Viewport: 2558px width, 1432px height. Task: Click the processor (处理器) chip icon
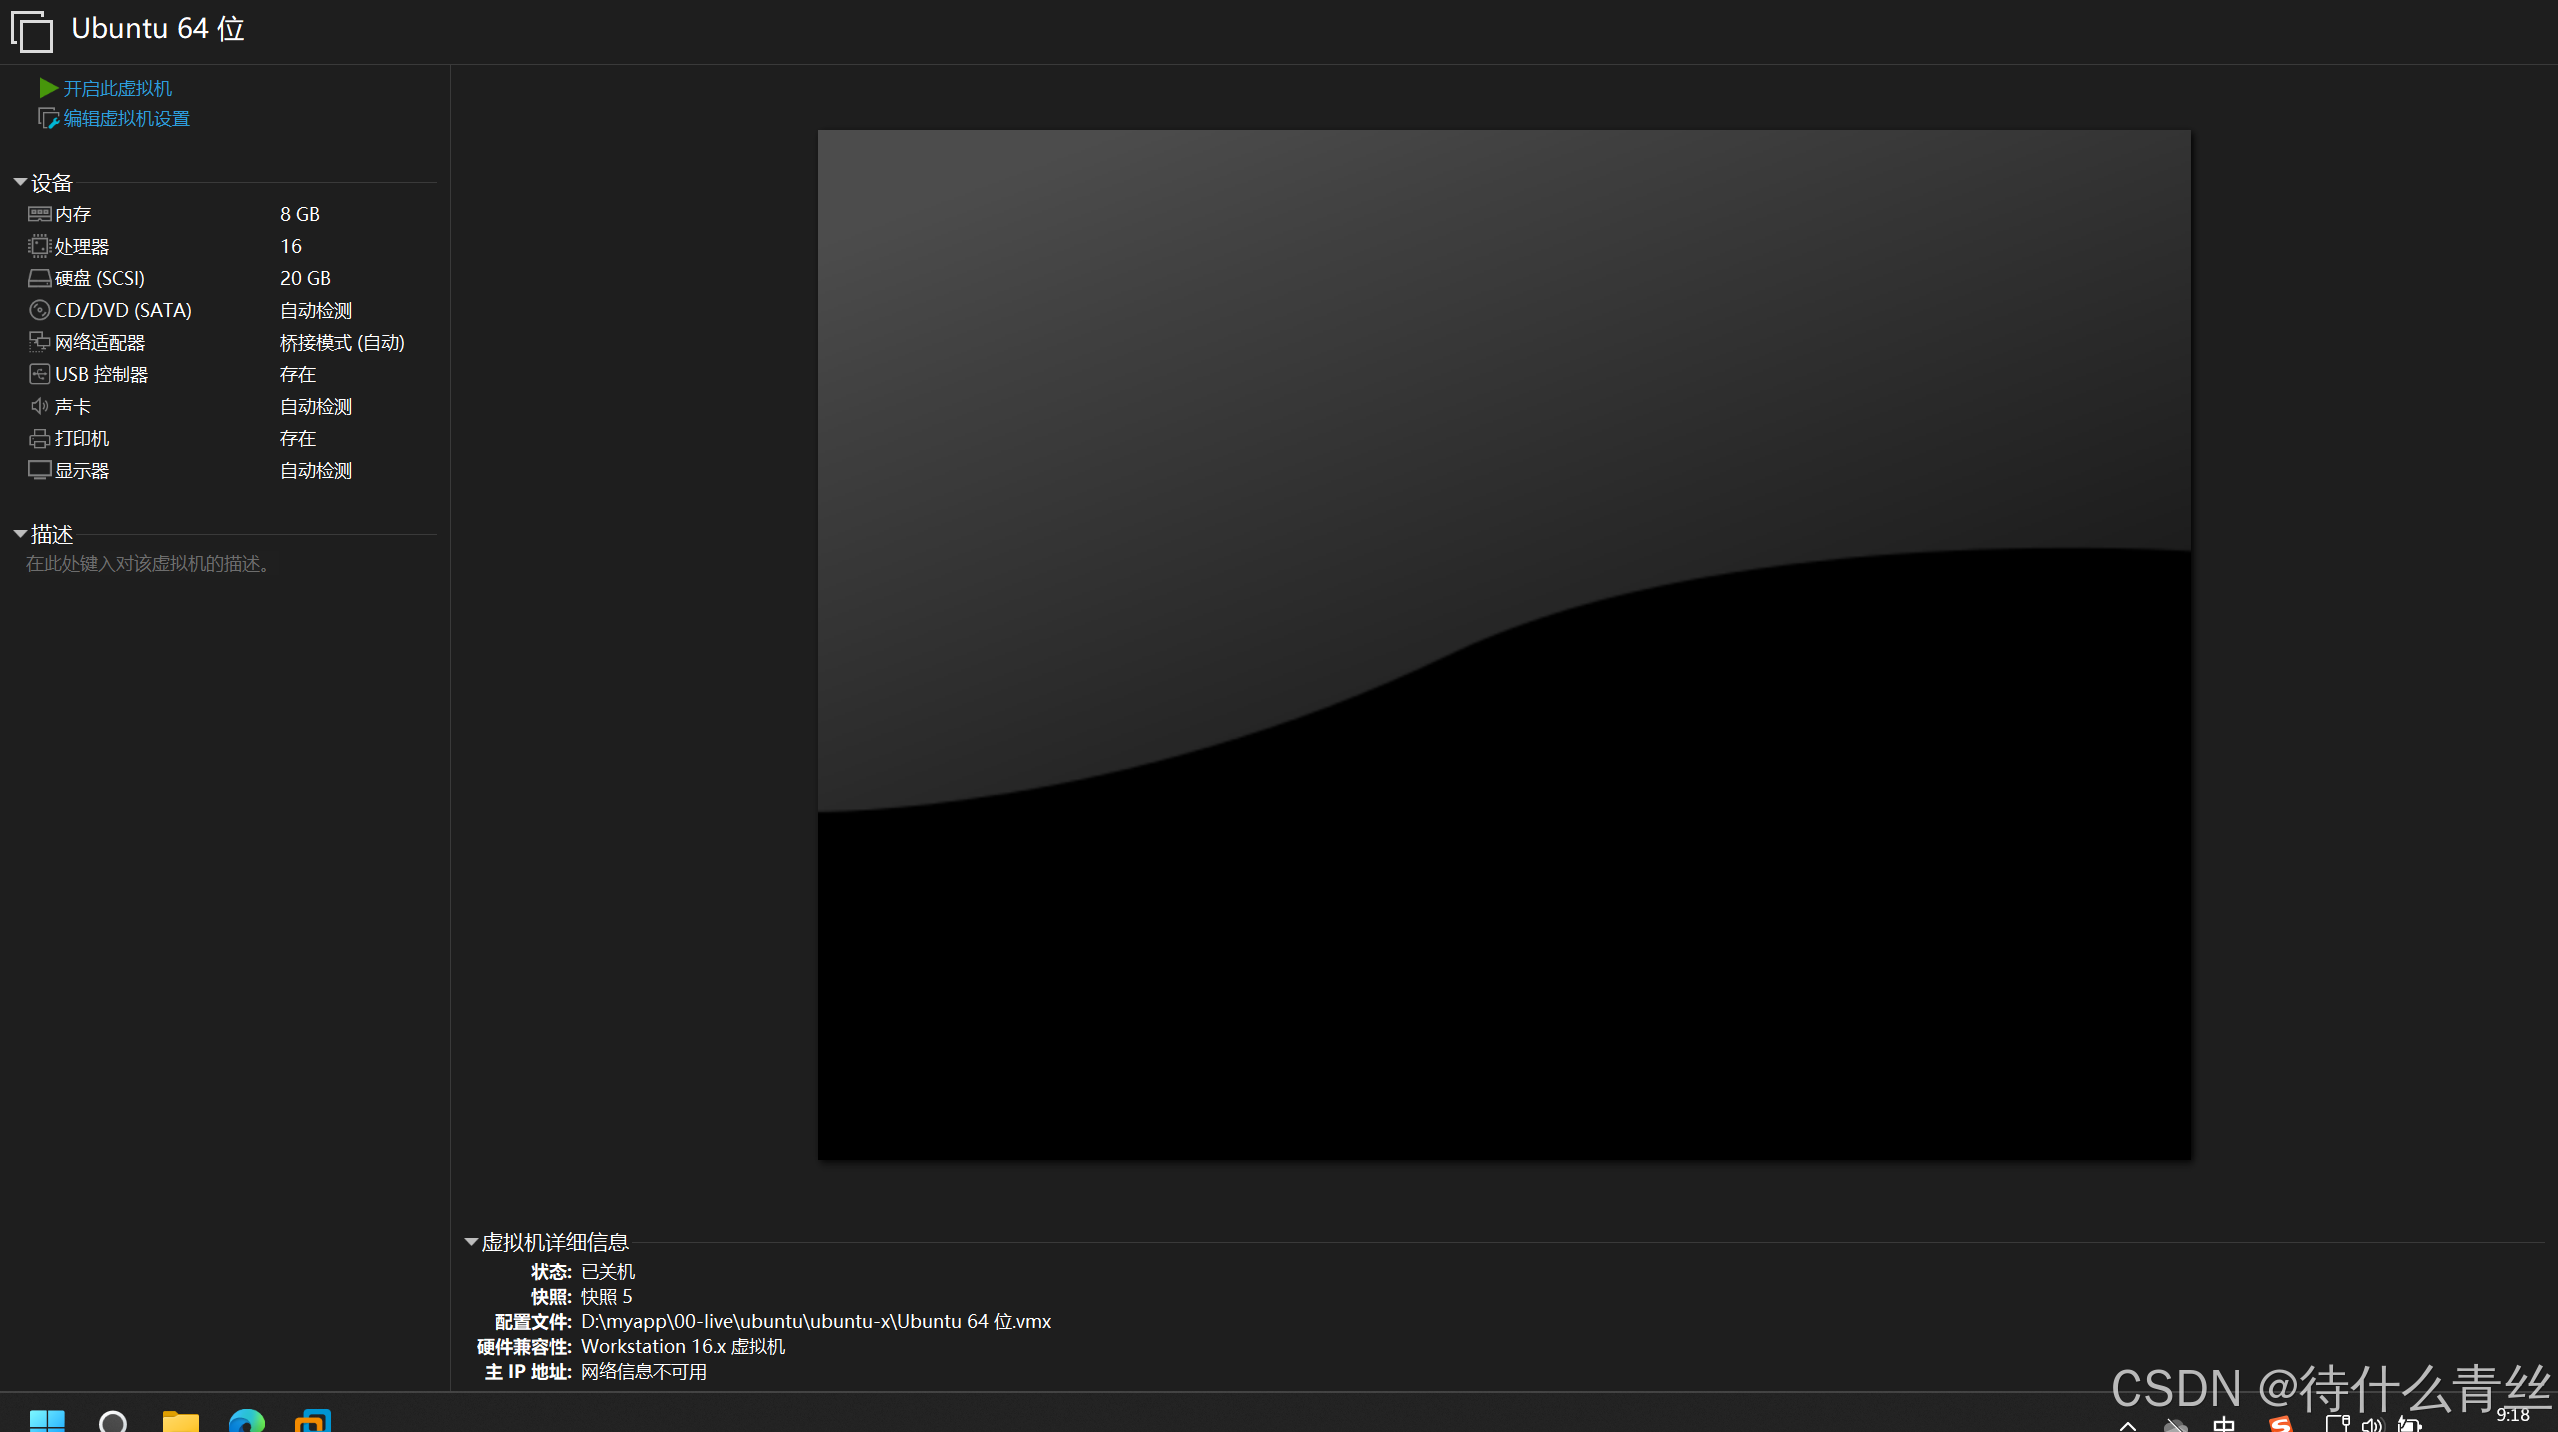click(x=39, y=246)
